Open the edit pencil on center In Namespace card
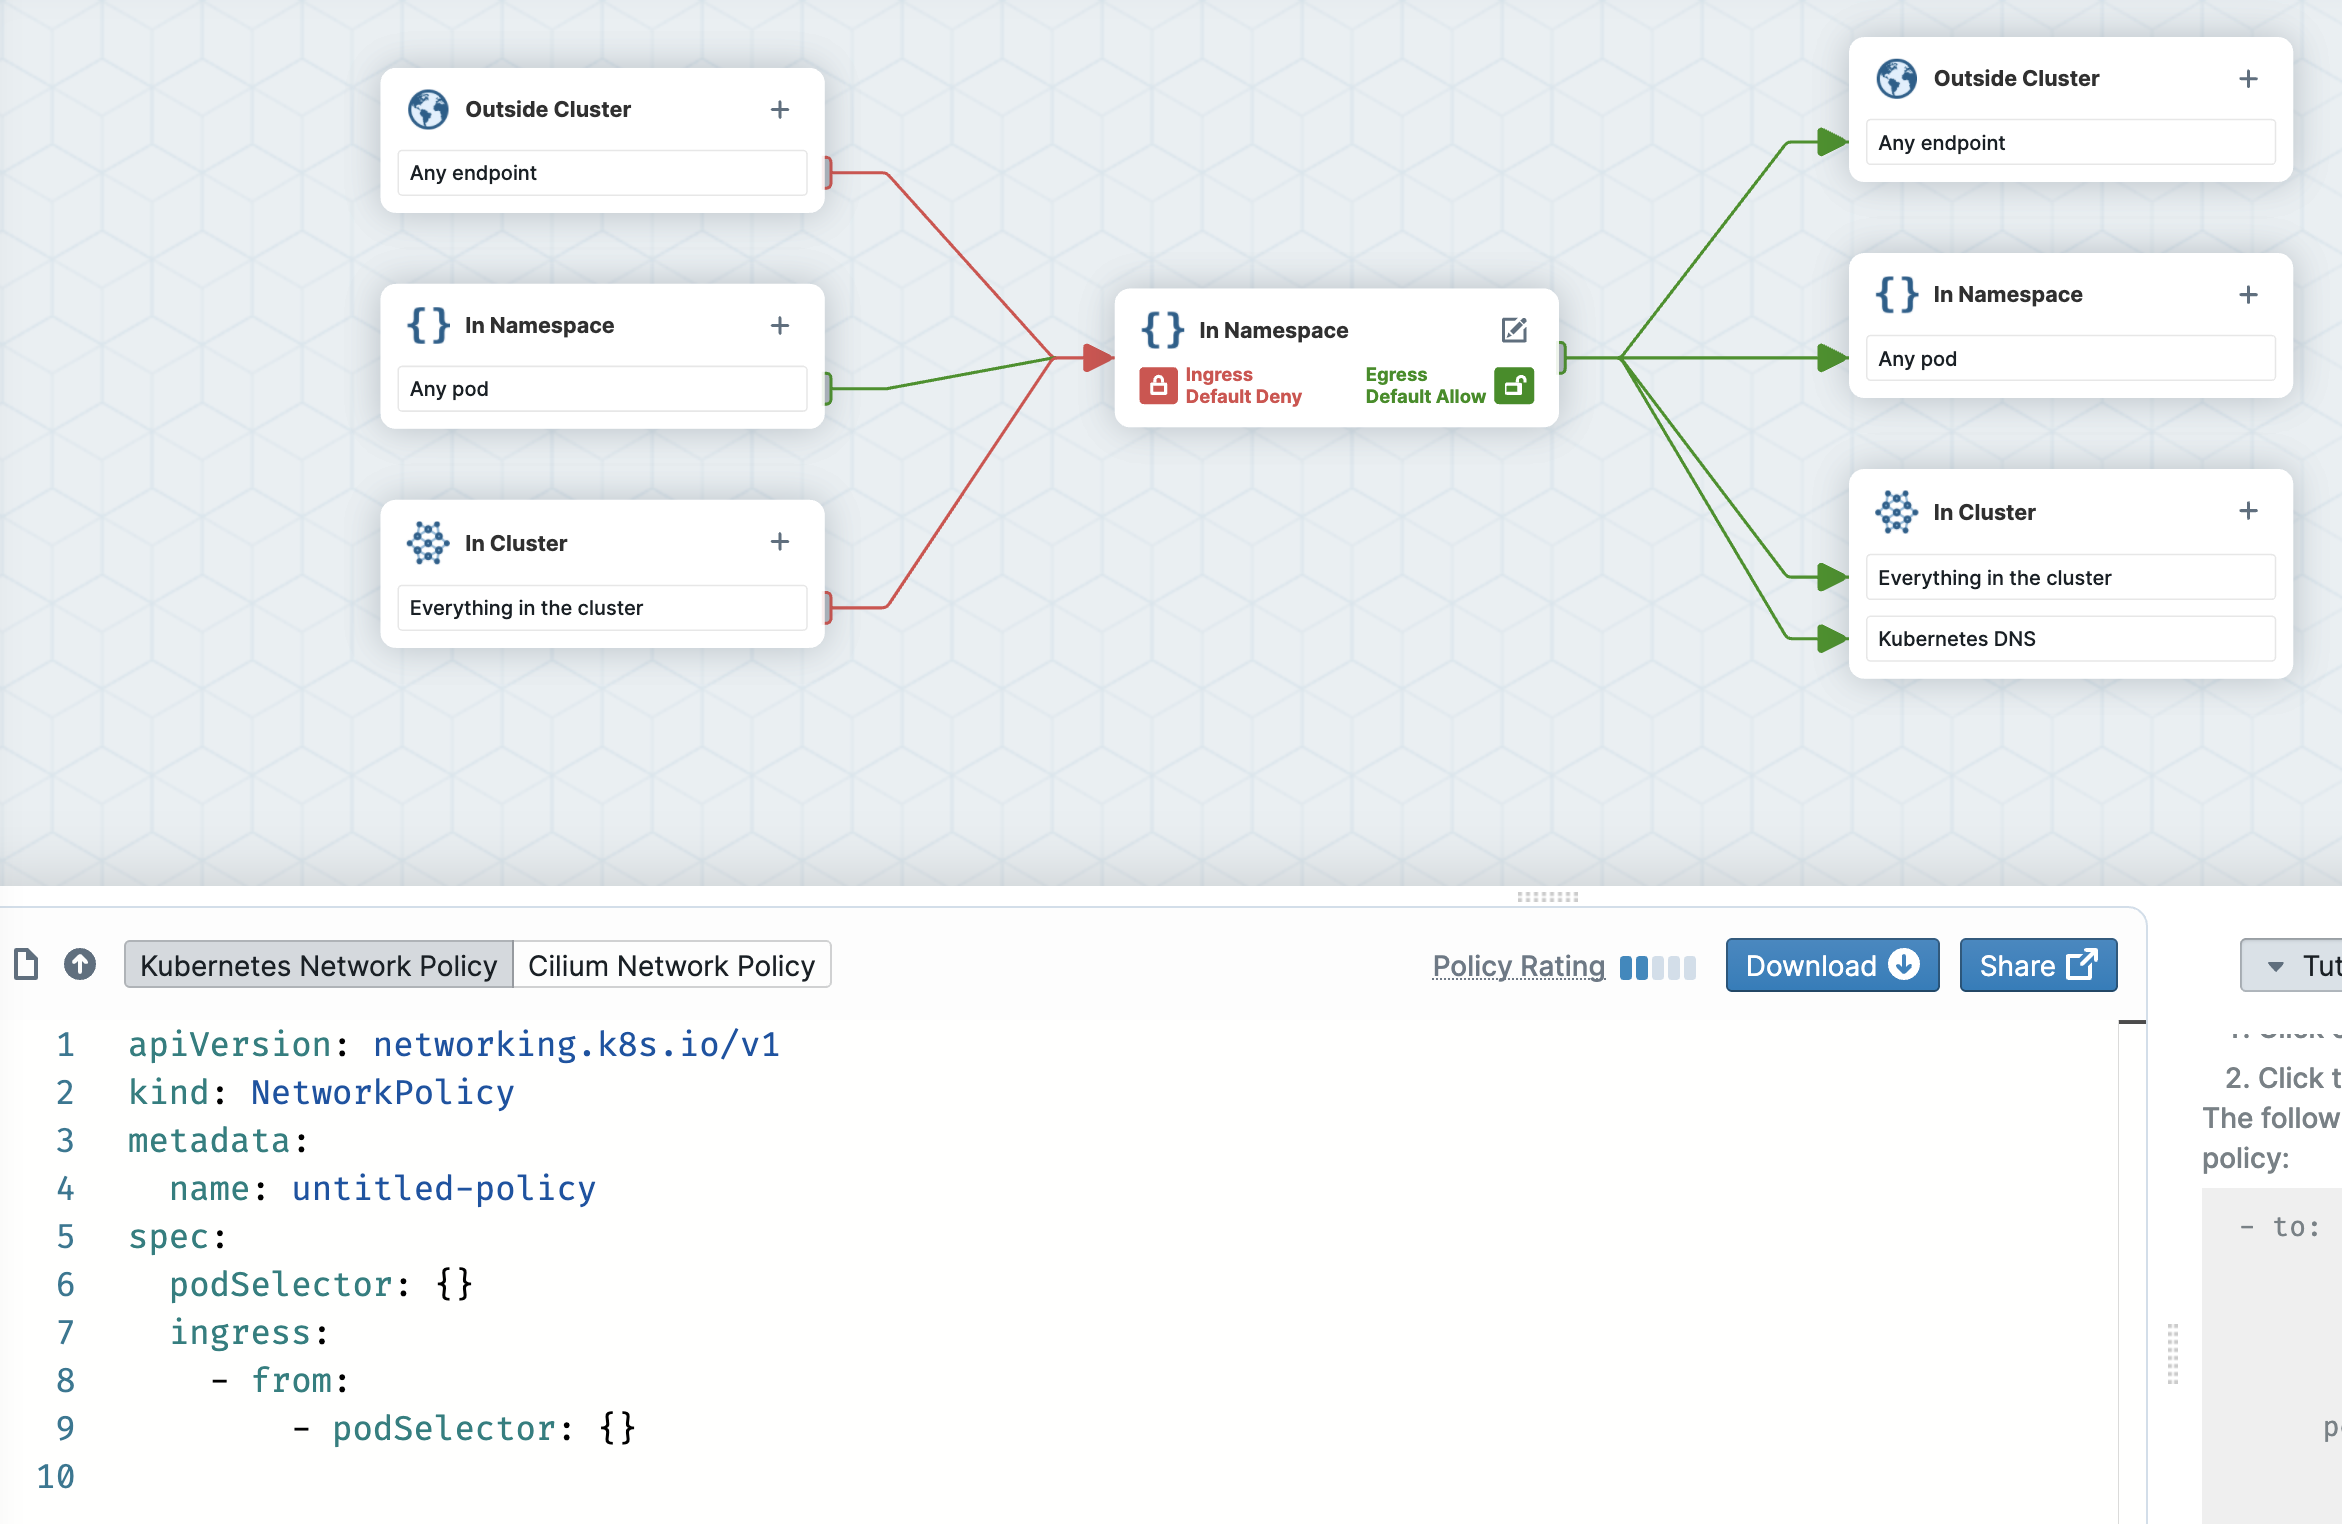Viewport: 2342px width, 1524px height. pyautogui.click(x=1514, y=329)
